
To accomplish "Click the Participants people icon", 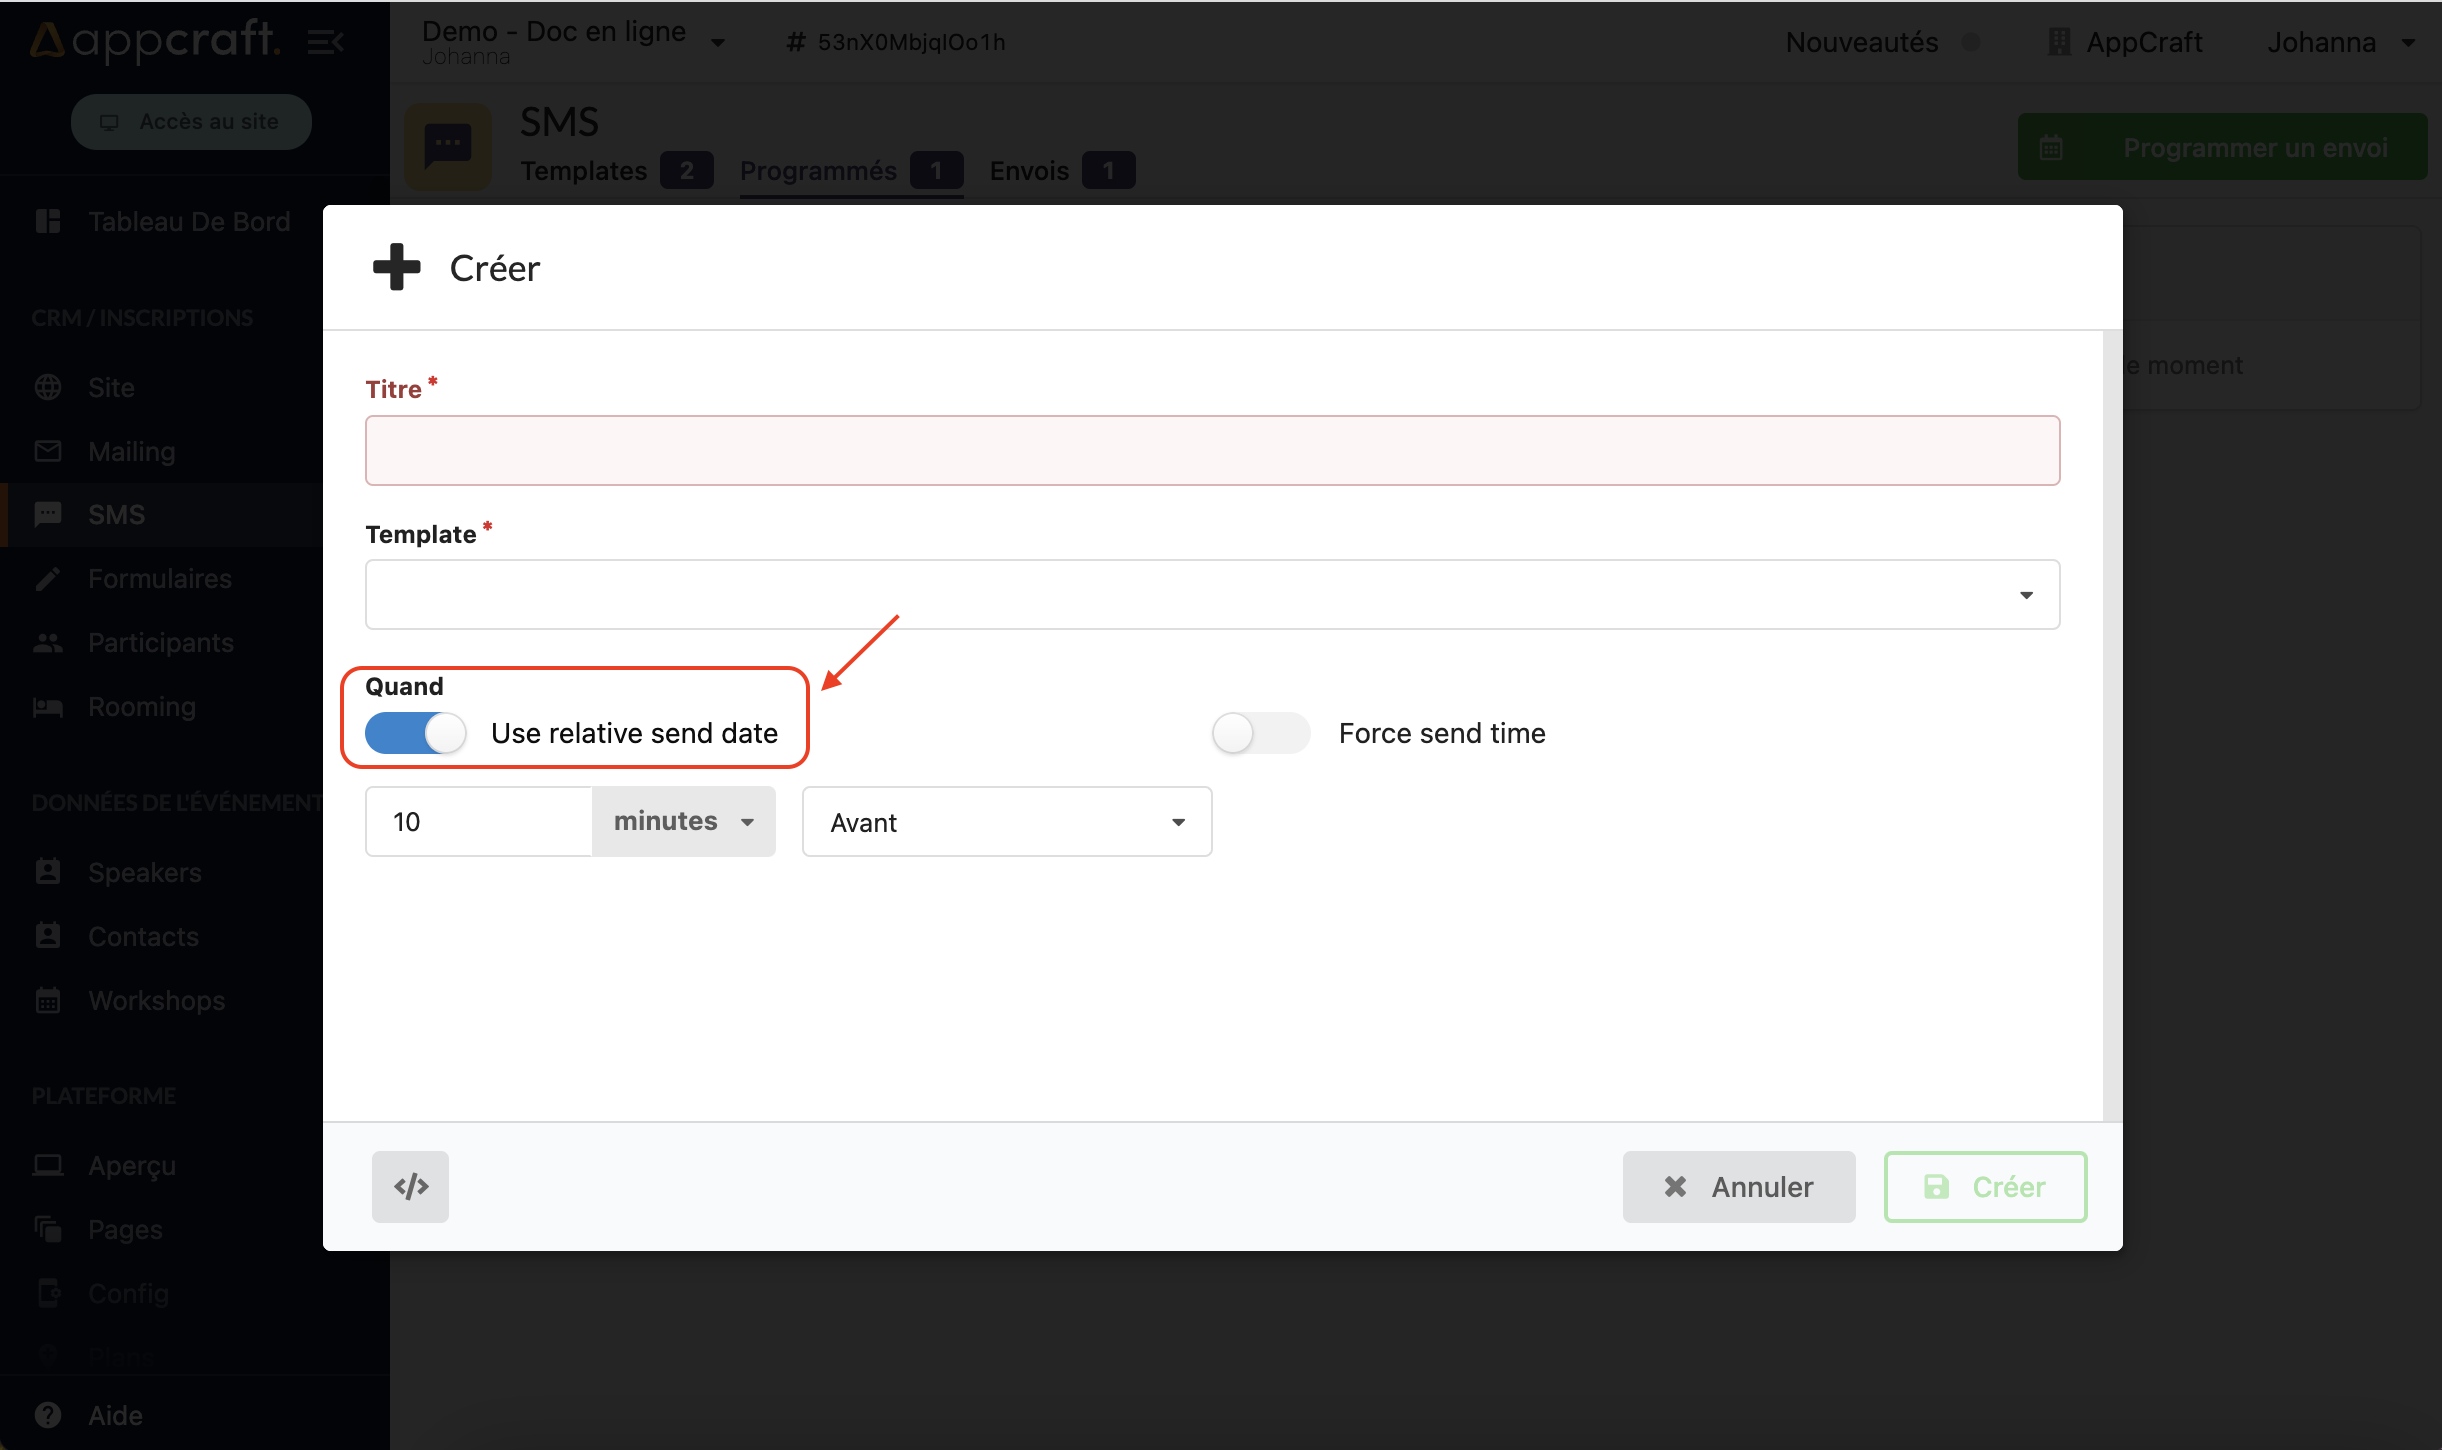I will click(47, 642).
